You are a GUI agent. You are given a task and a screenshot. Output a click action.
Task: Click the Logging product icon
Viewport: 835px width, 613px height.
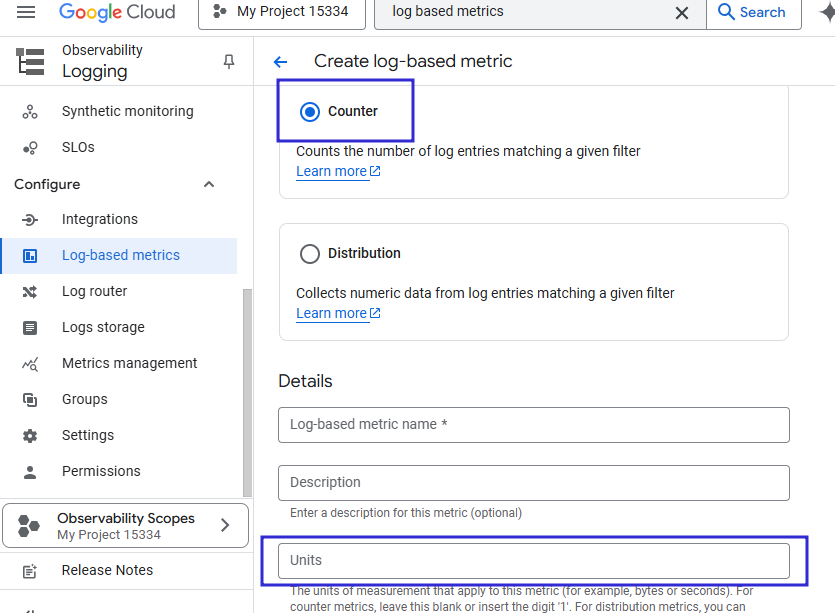coord(30,61)
